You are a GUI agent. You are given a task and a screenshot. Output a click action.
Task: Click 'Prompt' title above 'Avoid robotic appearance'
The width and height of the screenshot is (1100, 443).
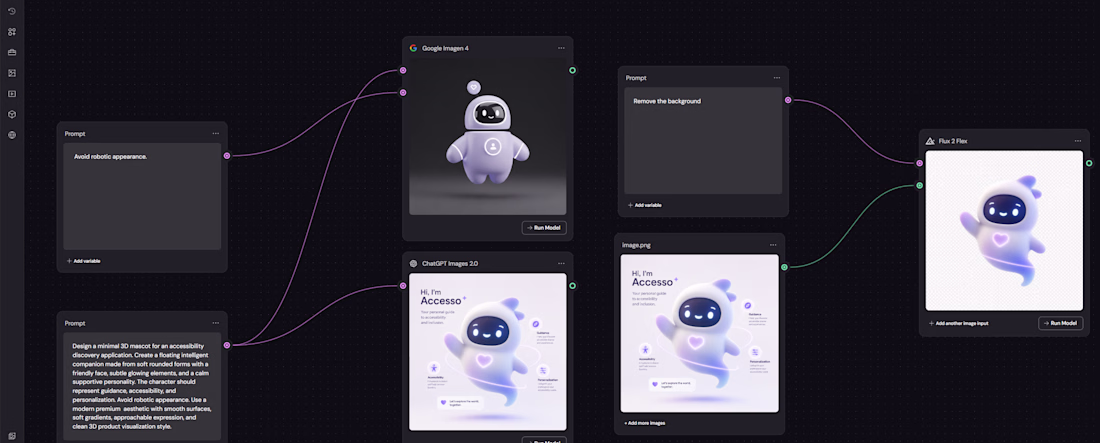75,133
